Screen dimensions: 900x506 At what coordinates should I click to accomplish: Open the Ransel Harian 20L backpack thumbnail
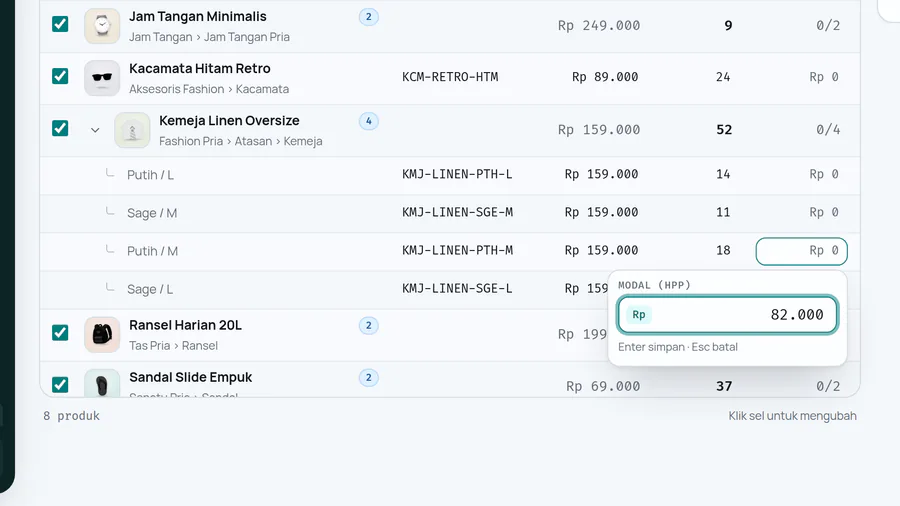tap(102, 334)
